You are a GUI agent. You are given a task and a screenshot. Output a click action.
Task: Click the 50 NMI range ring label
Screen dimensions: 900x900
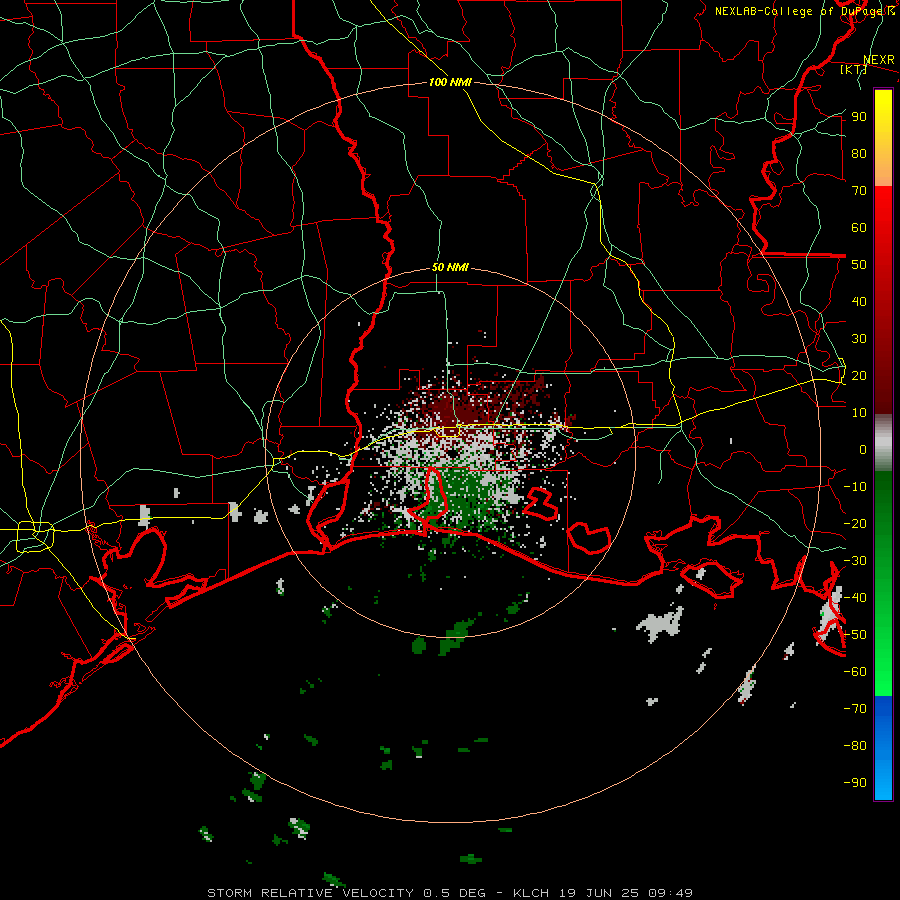click(450, 267)
